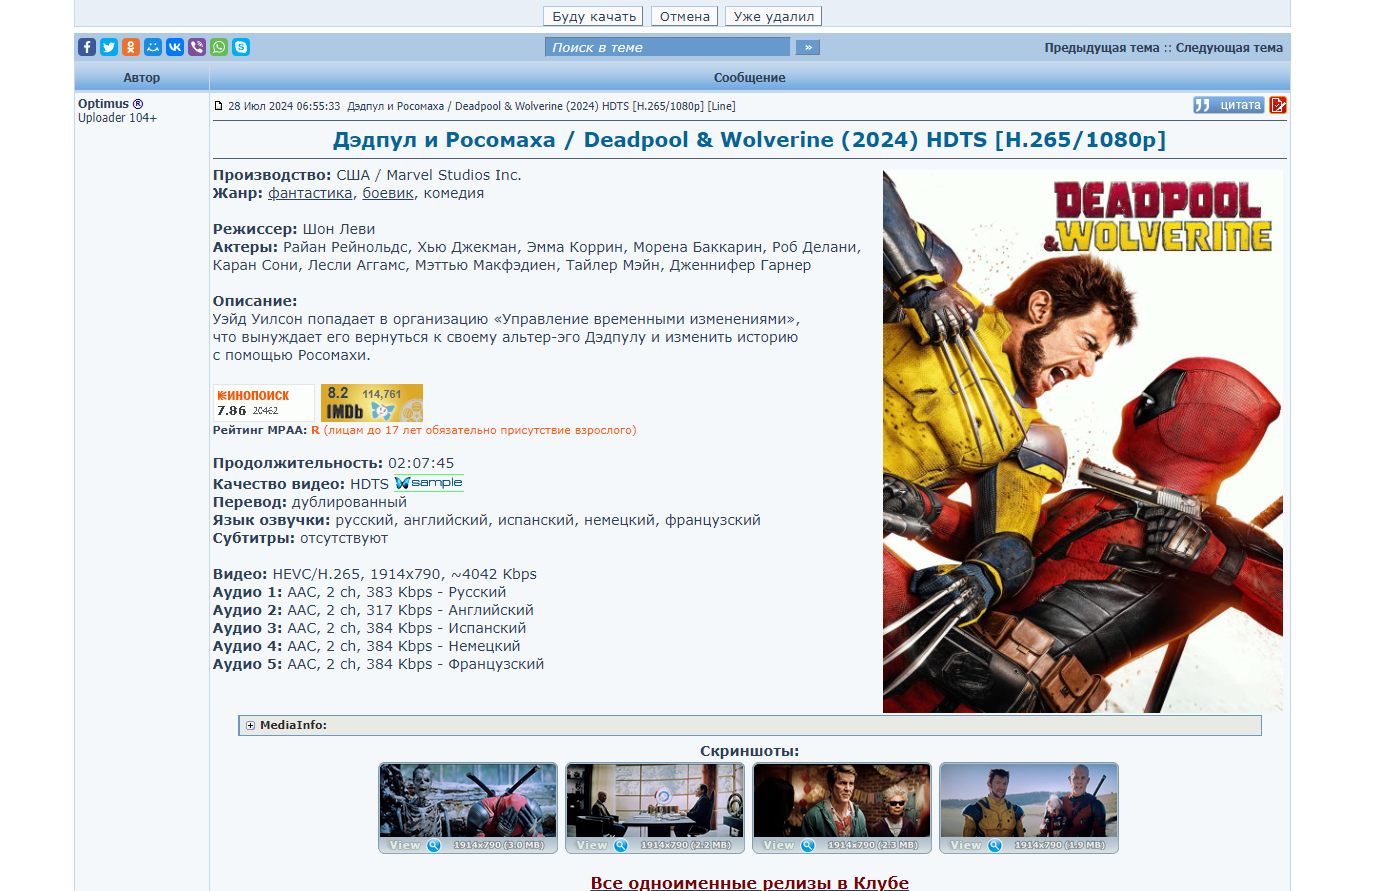Click the Аудио 2 Английский line
Screen dimensions: 1400x891
click(373, 610)
